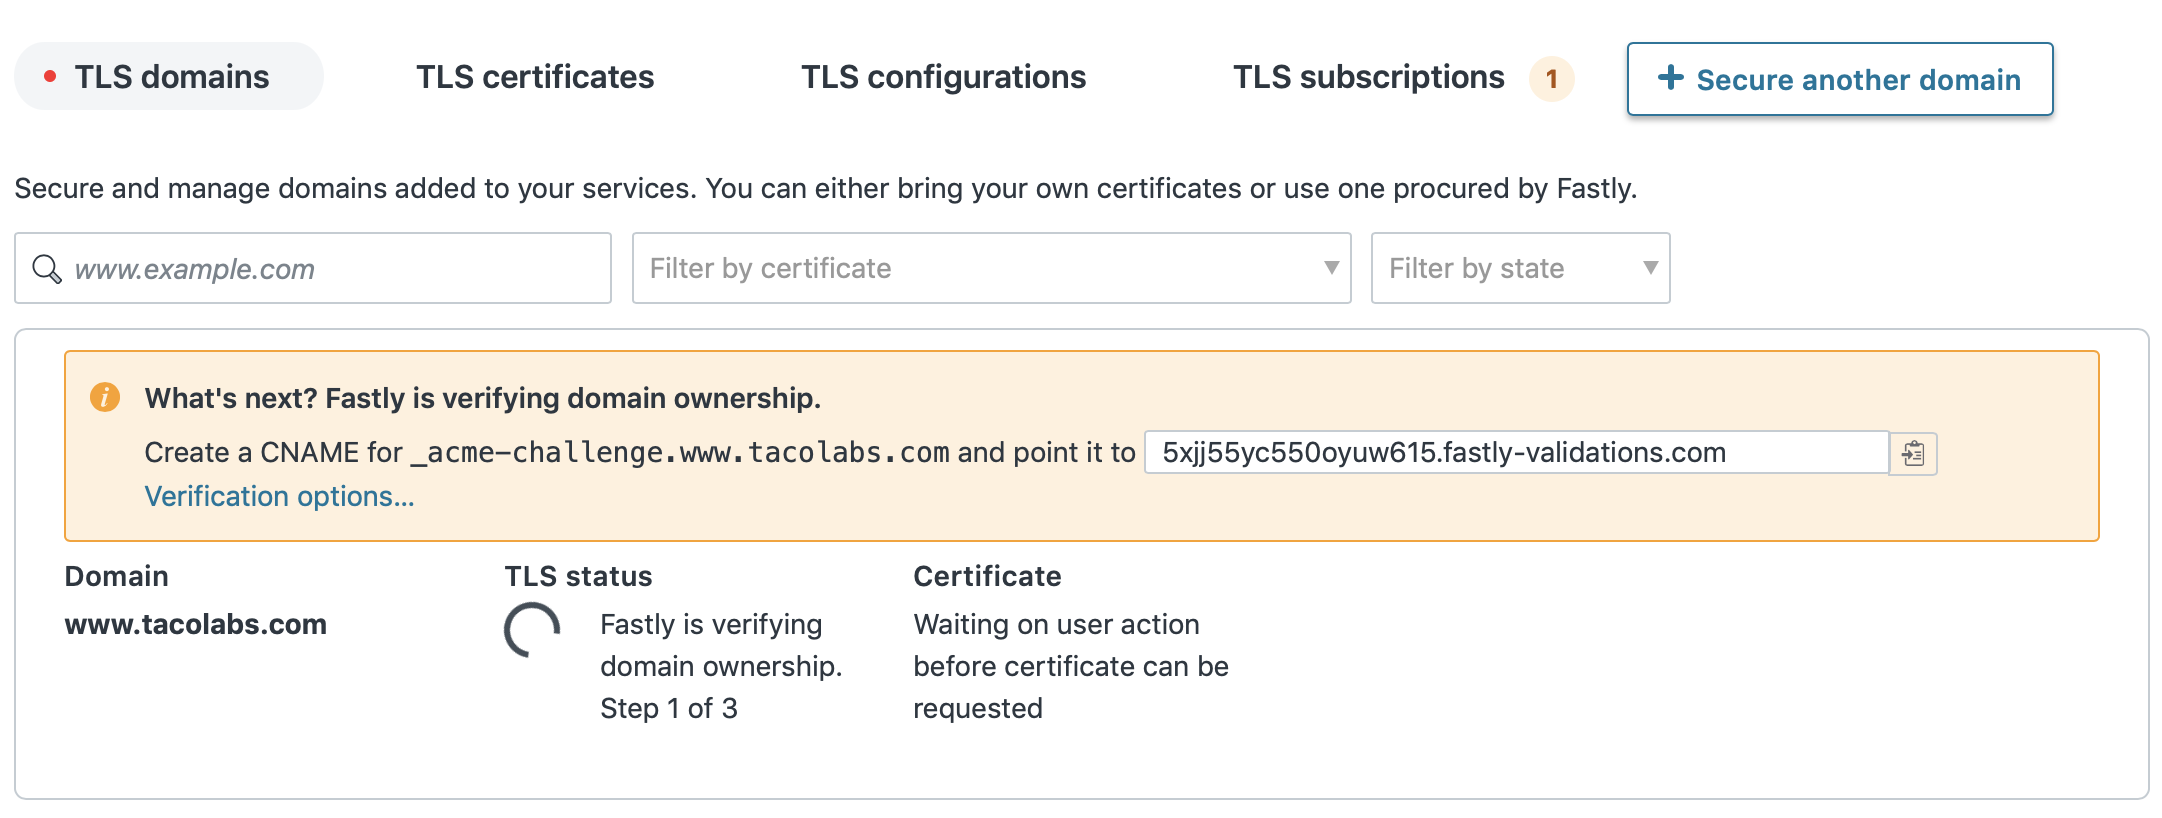
Task: Click the plus icon on Secure another domain
Action: click(1670, 79)
